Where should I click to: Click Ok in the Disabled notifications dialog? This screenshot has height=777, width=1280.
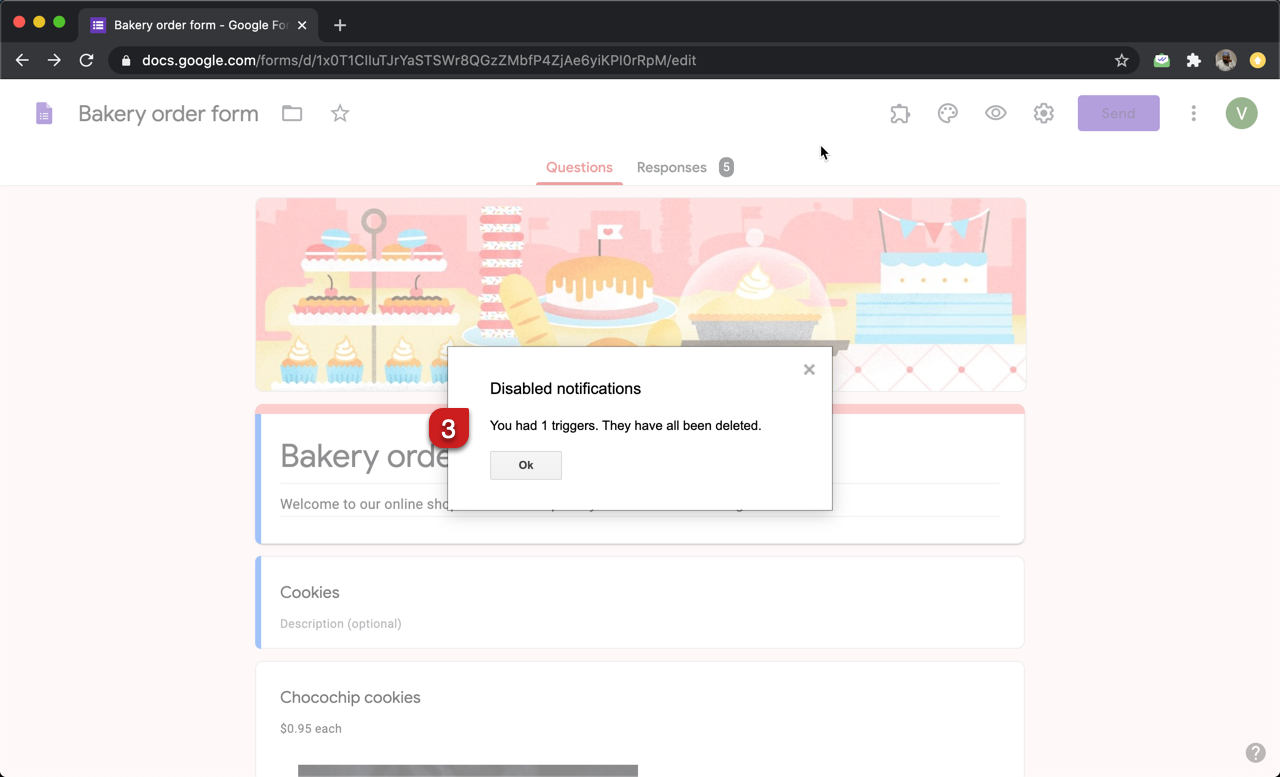pyautogui.click(x=525, y=465)
